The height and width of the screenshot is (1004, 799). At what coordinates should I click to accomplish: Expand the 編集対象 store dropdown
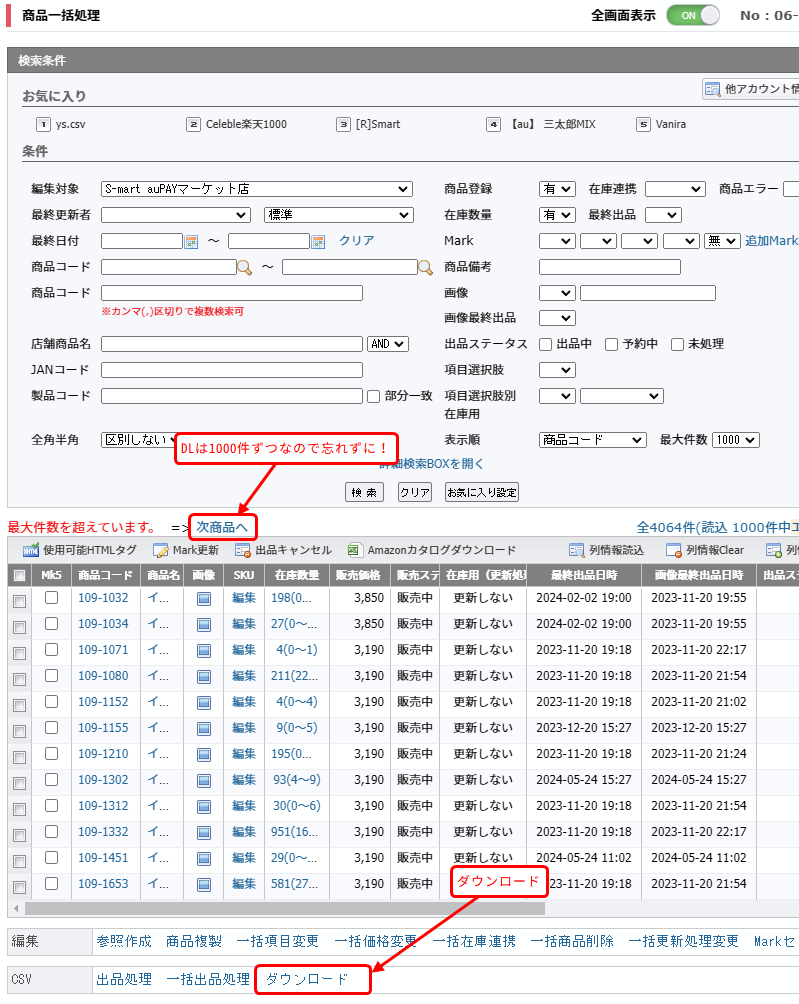[x=257, y=189]
